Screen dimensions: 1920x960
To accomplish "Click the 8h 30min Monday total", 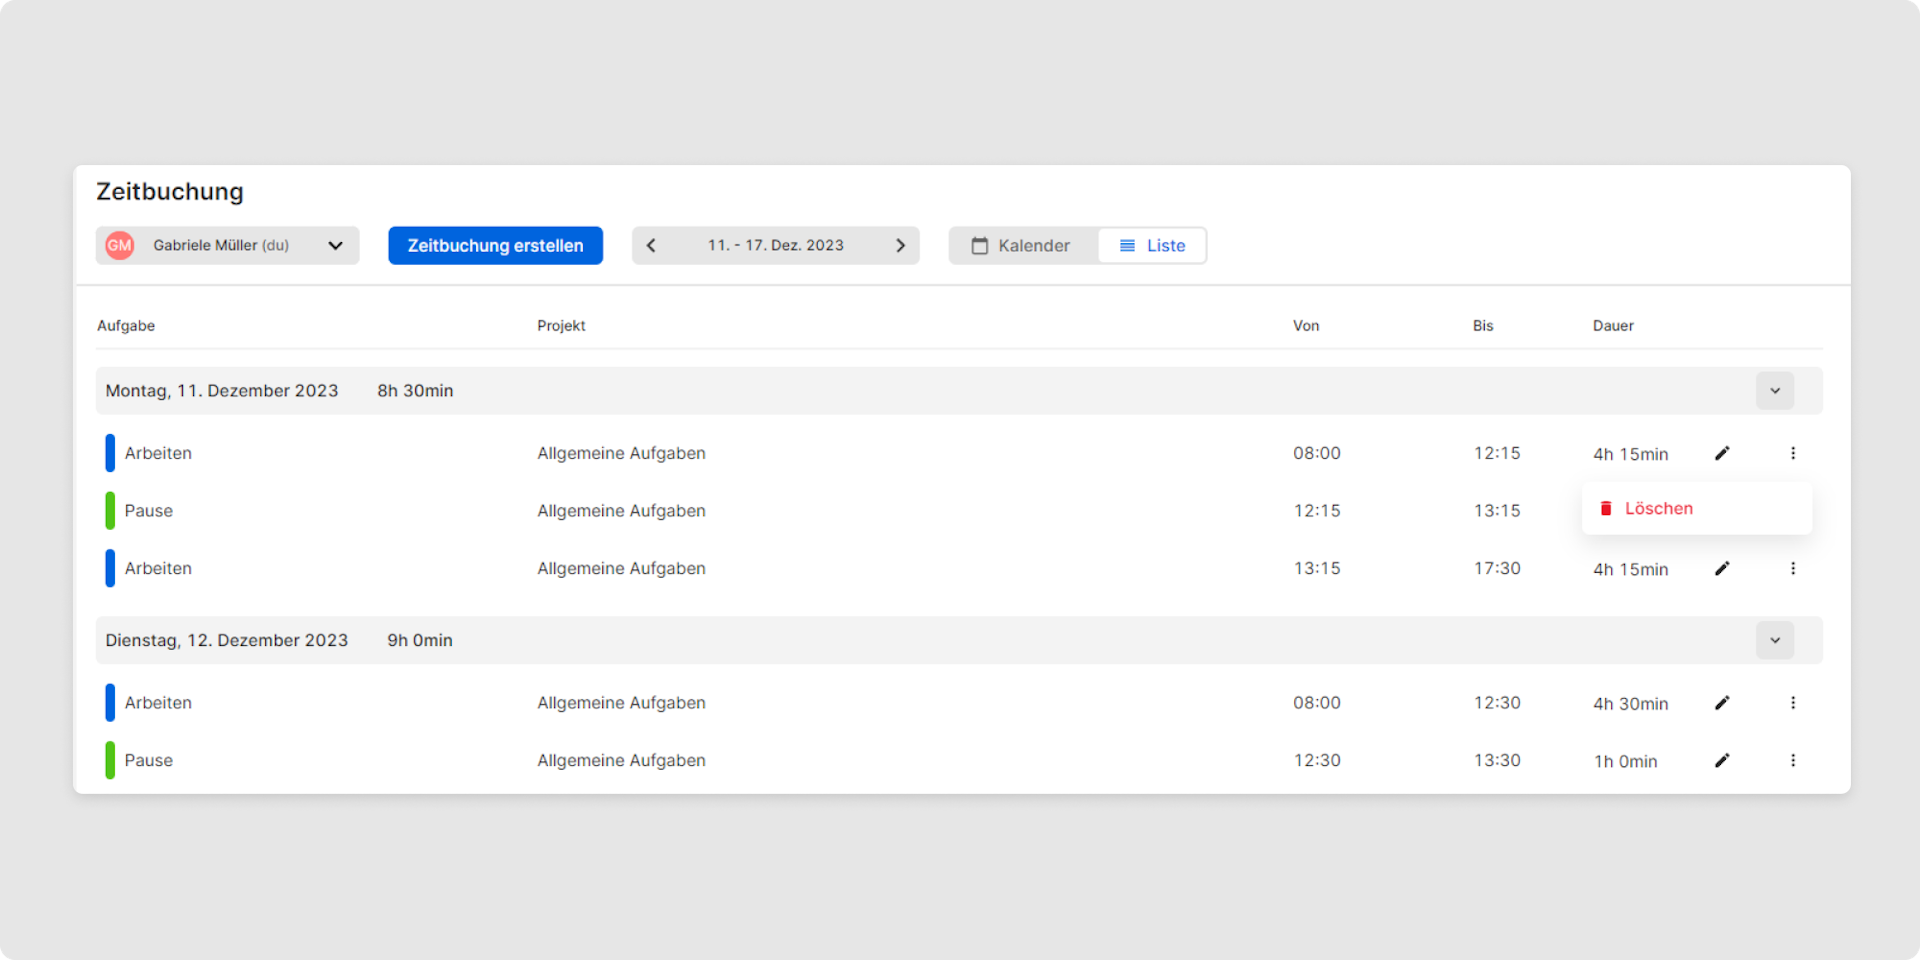I will (415, 391).
